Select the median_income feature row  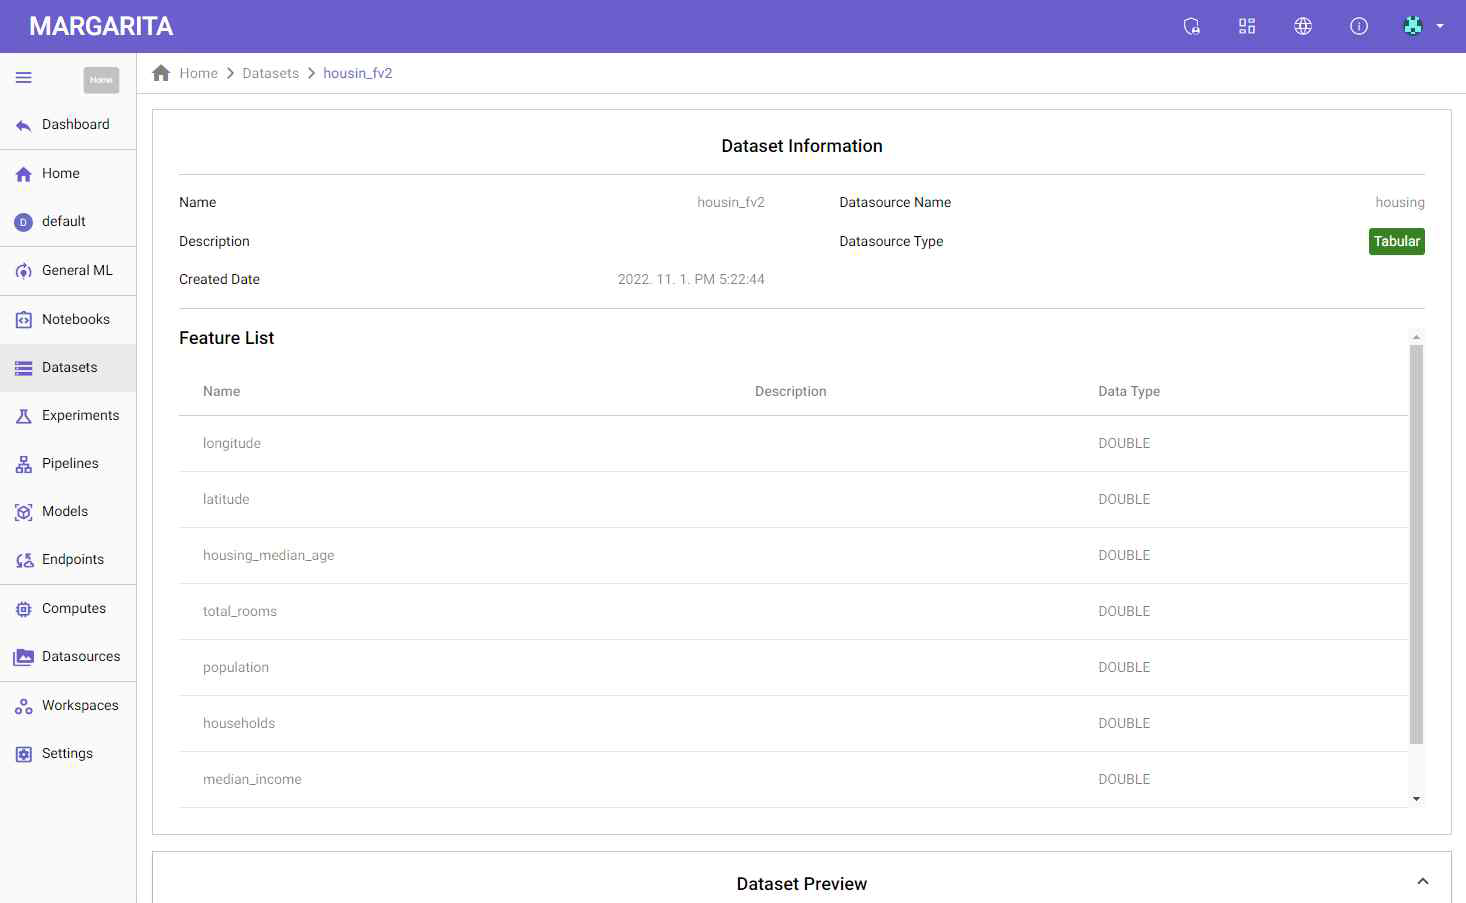pos(793,780)
